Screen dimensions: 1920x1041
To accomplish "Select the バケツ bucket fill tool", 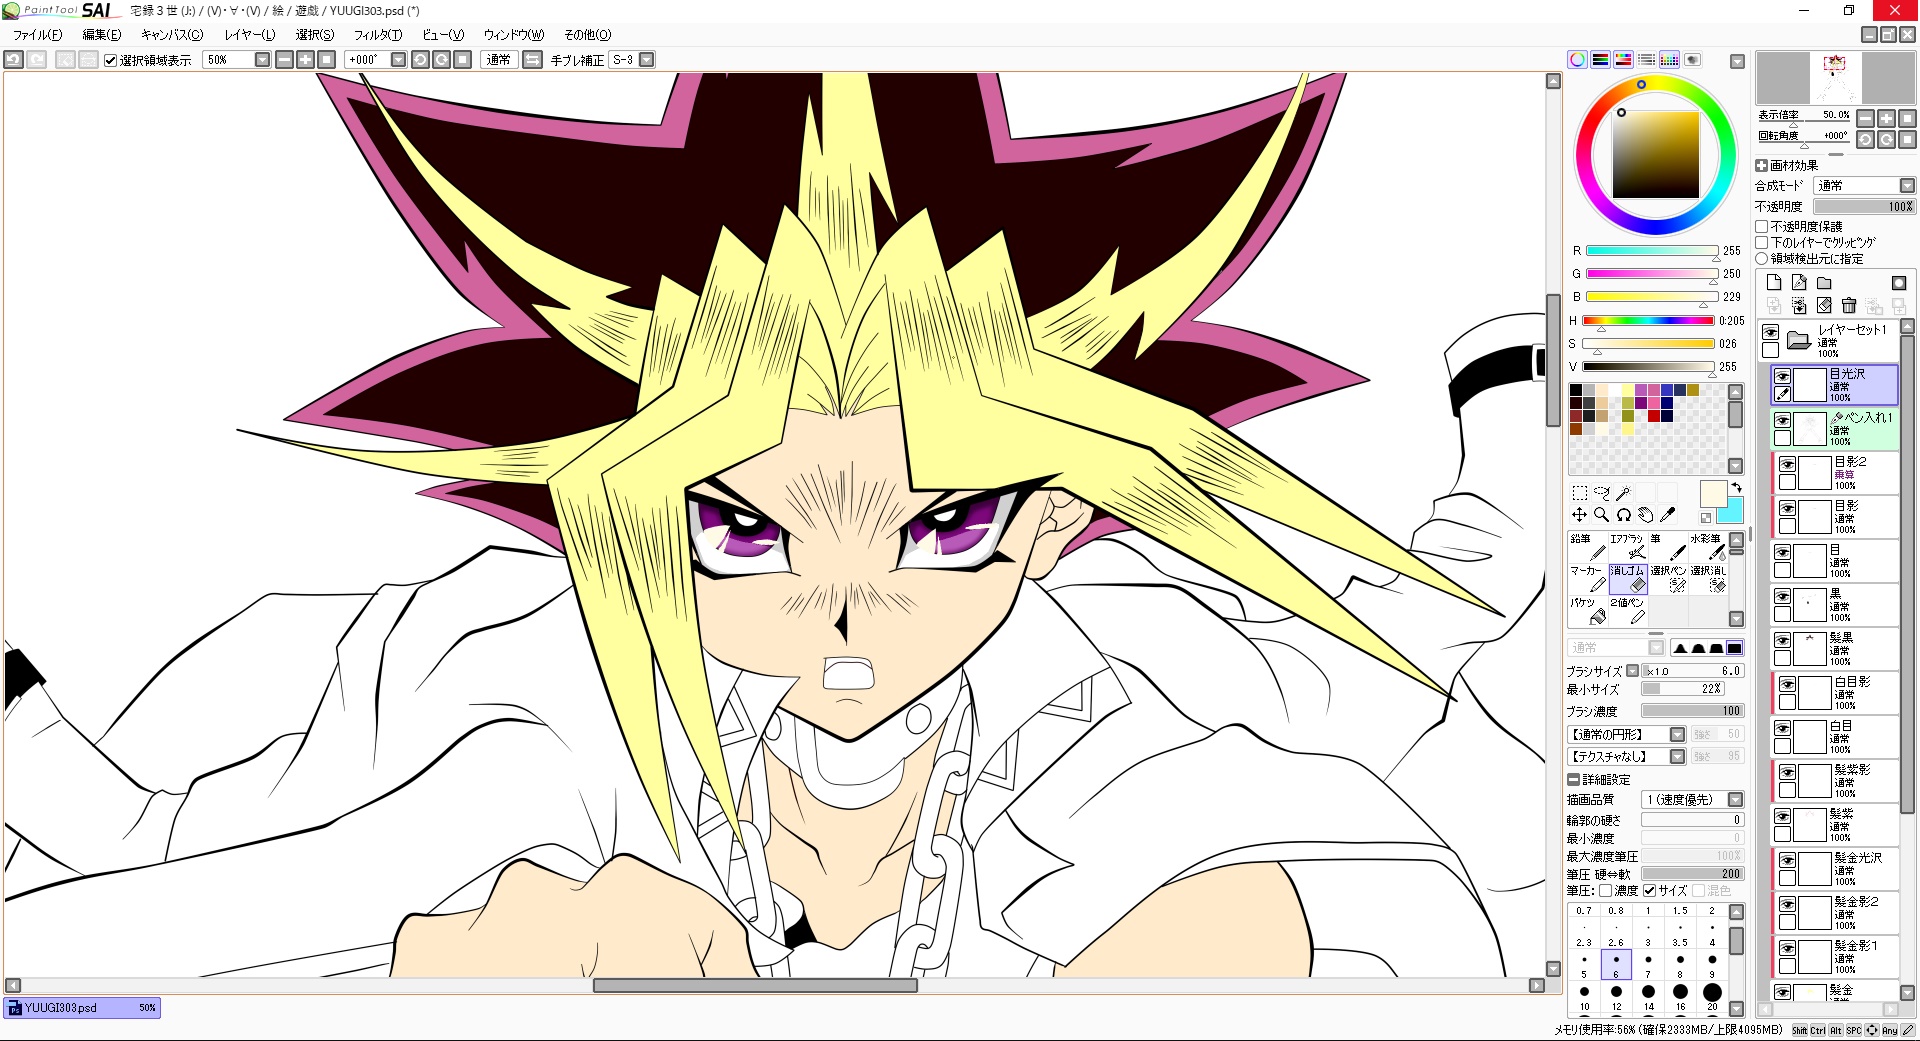I will [x=1587, y=610].
